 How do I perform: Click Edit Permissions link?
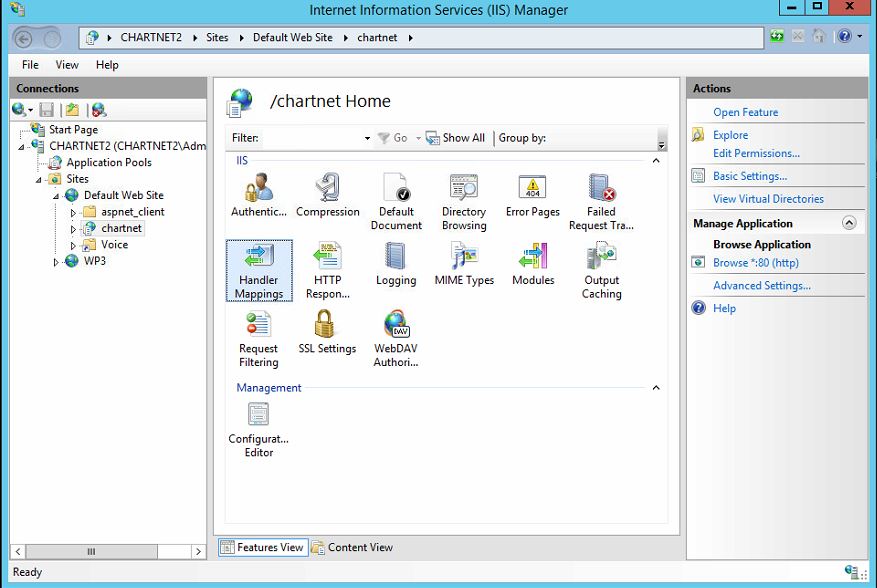tap(756, 153)
